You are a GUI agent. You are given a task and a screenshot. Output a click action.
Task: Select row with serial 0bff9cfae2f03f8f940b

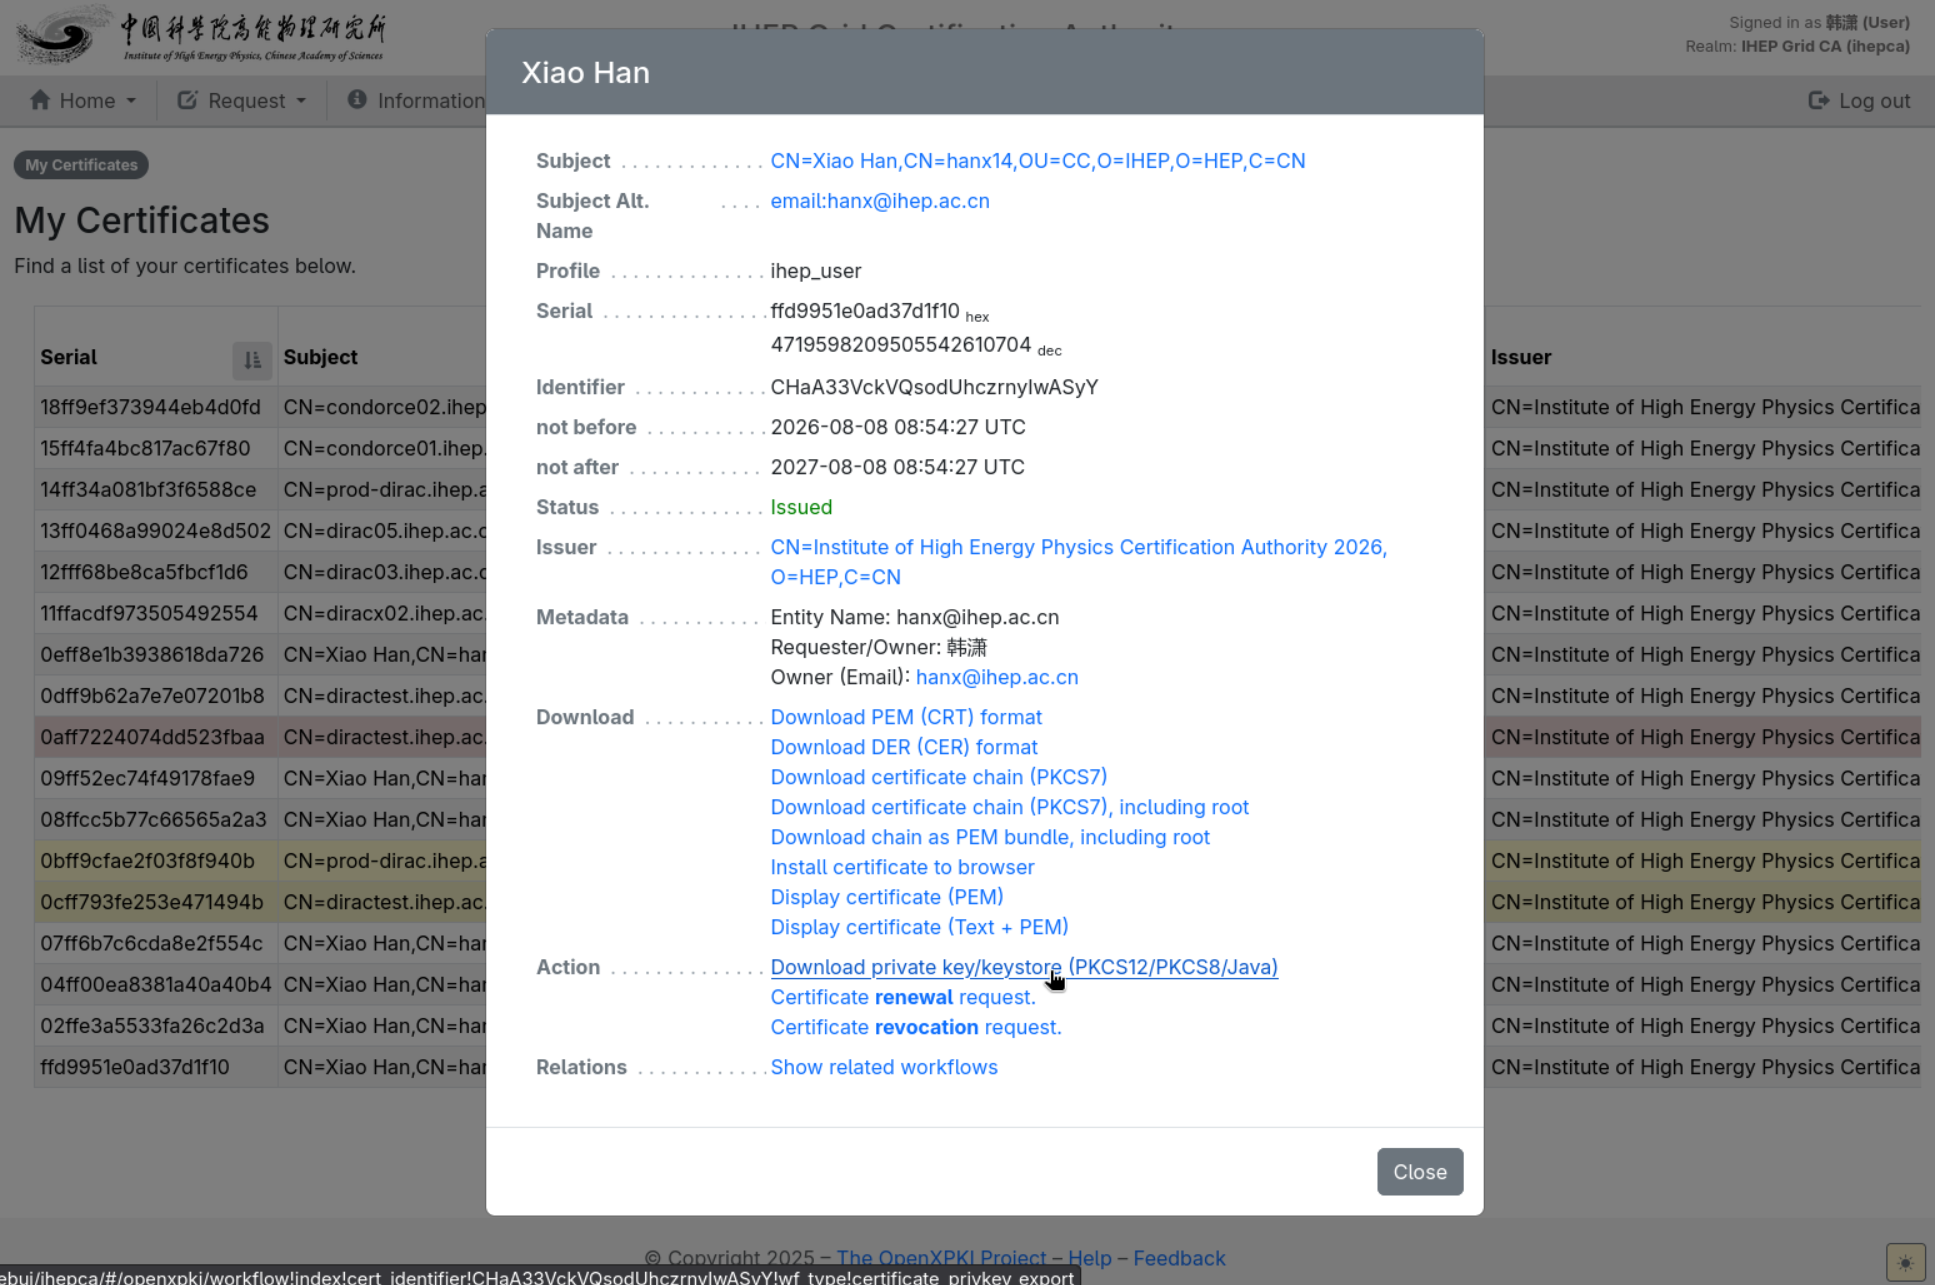[977, 860]
